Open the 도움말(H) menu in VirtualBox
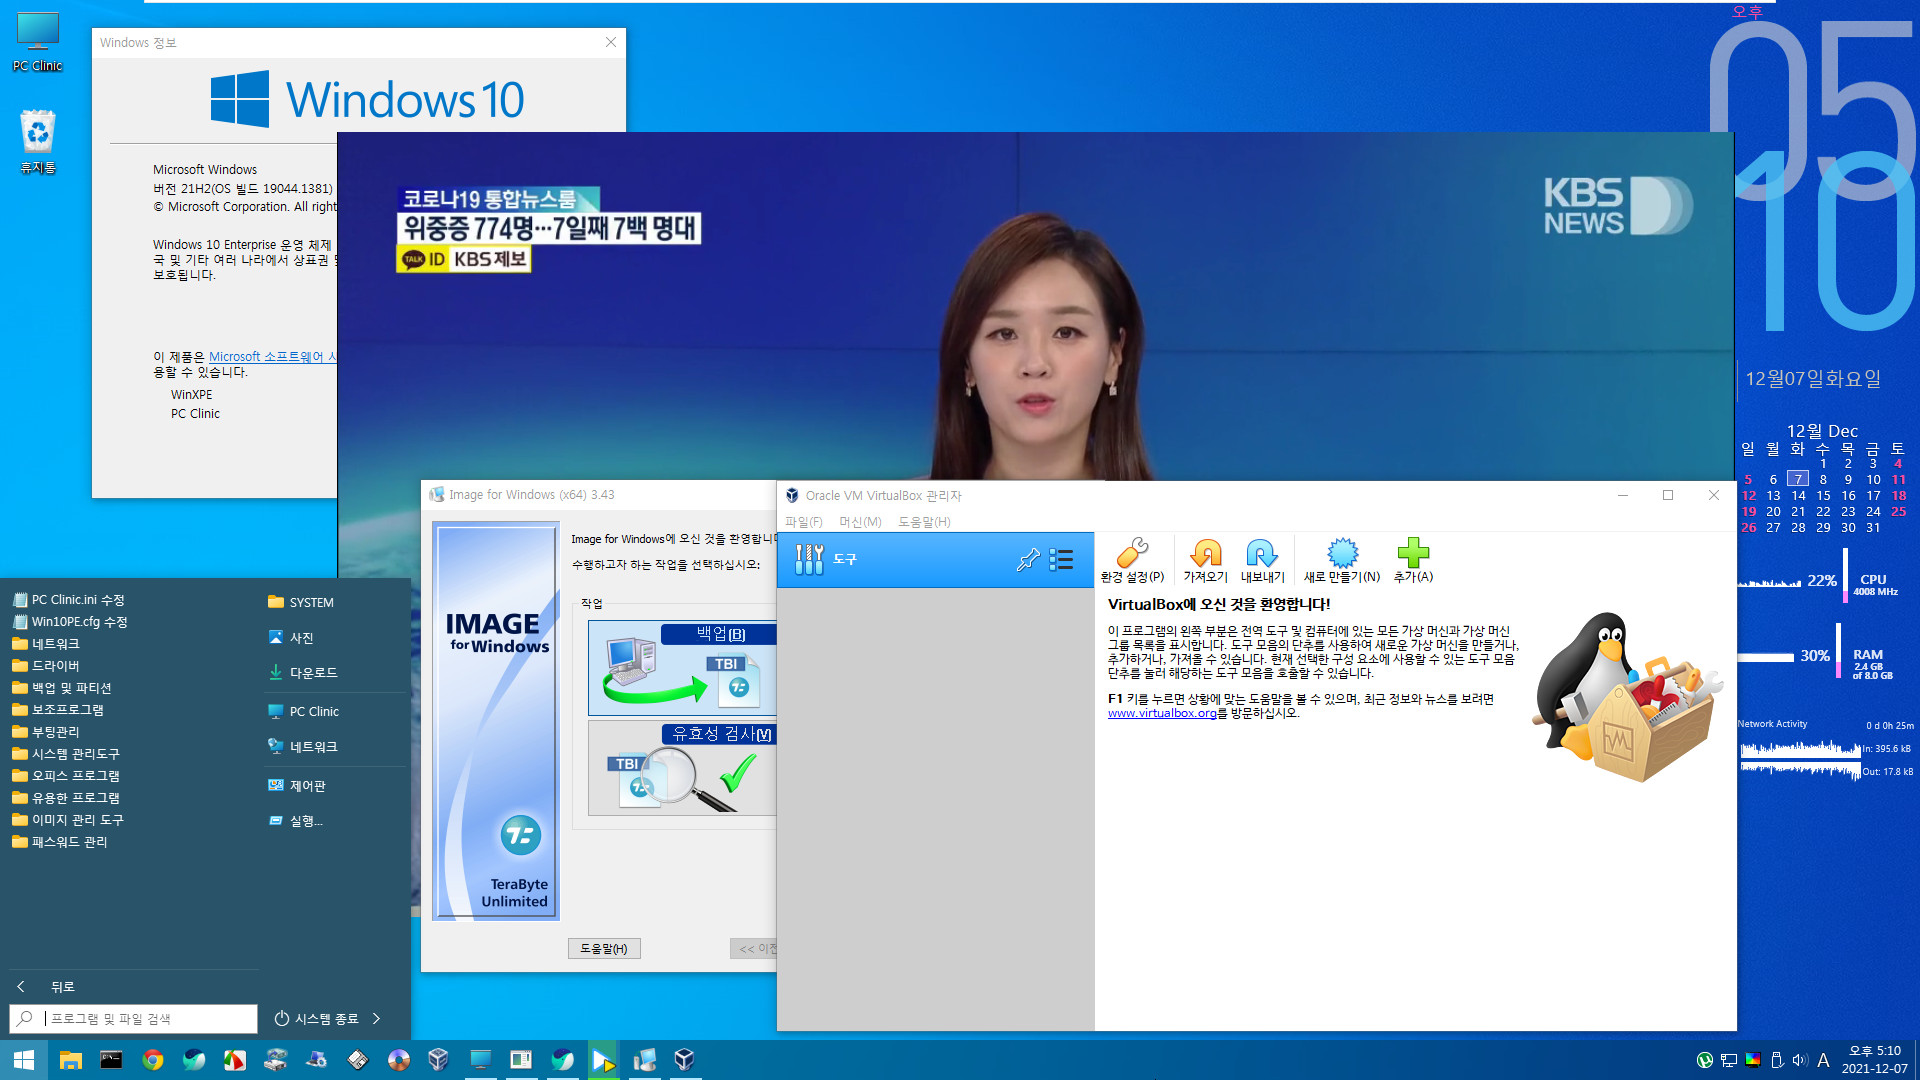Viewport: 1920px width, 1080px height. coord(924,522)
